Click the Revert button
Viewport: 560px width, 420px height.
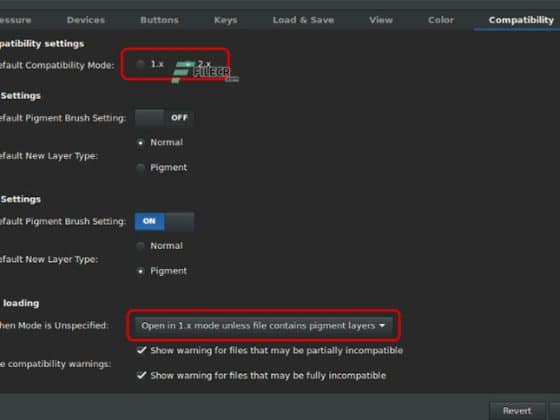point(517,411)
